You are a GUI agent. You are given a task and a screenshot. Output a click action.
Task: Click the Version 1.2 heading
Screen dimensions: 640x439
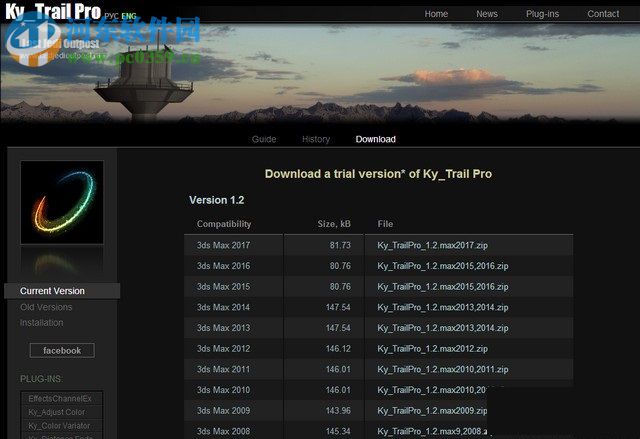pyautogui.click(x=216, y=200)
